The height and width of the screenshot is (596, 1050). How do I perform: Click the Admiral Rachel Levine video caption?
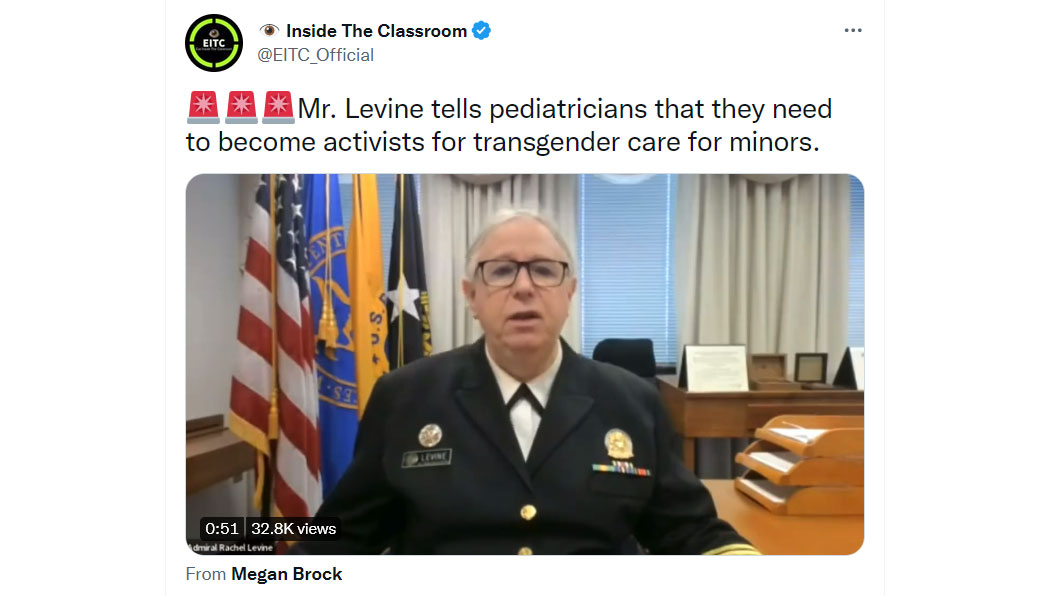(x=232, y=547)
